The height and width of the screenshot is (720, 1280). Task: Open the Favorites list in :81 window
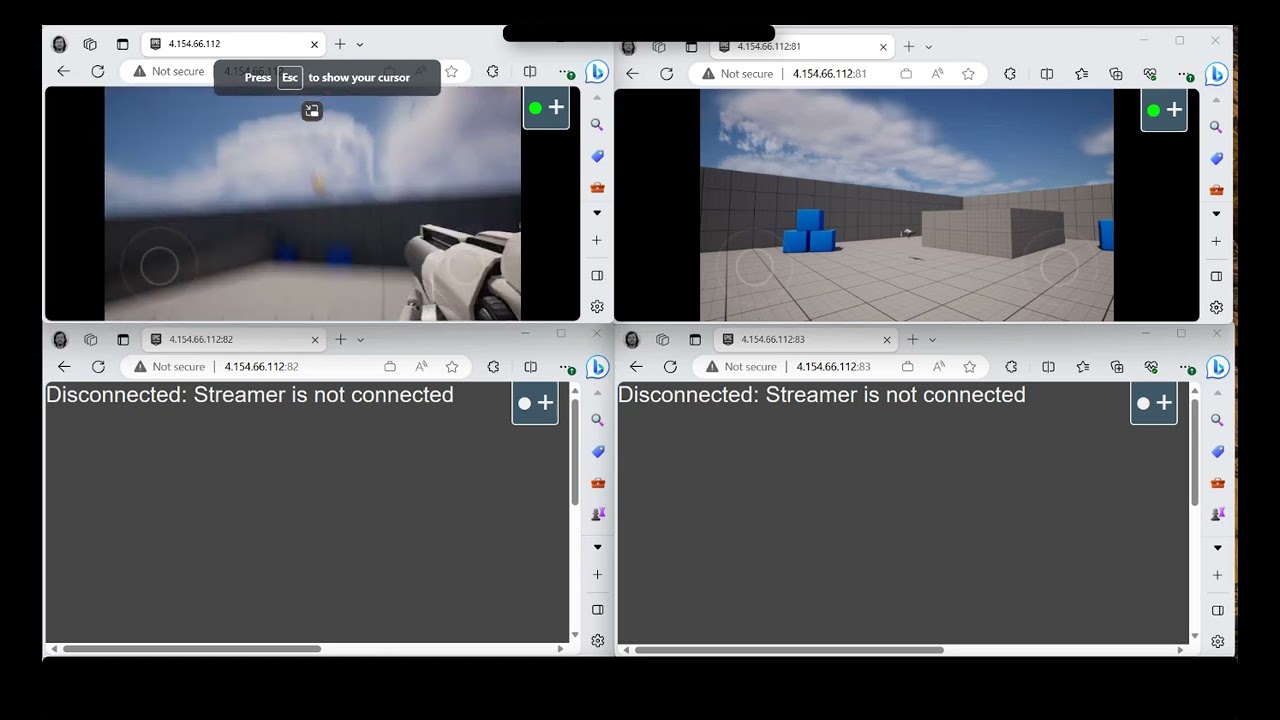coord(1081,74)
